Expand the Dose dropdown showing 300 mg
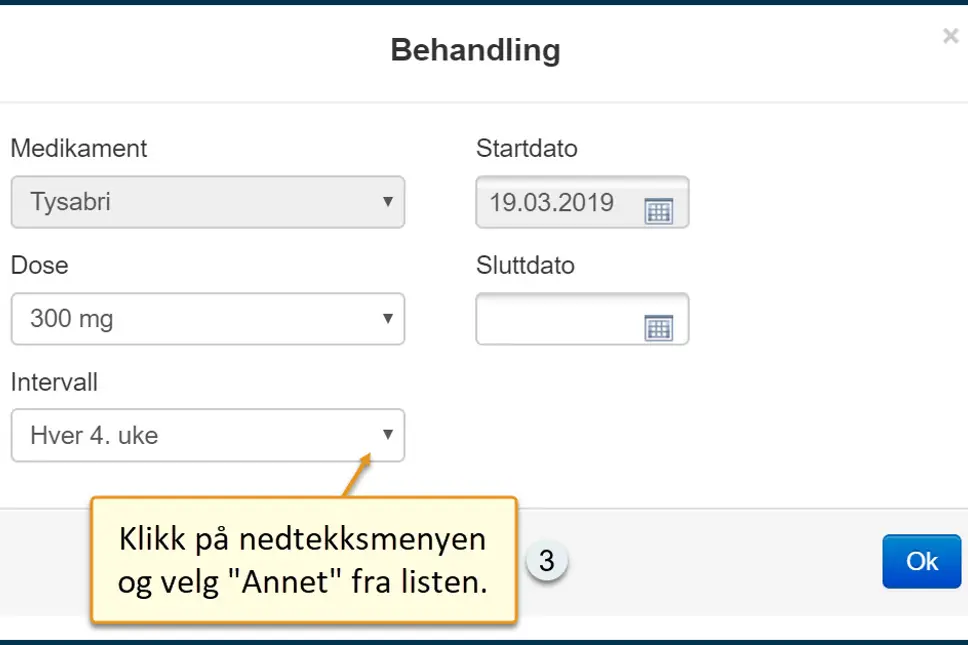 point(200,319)
